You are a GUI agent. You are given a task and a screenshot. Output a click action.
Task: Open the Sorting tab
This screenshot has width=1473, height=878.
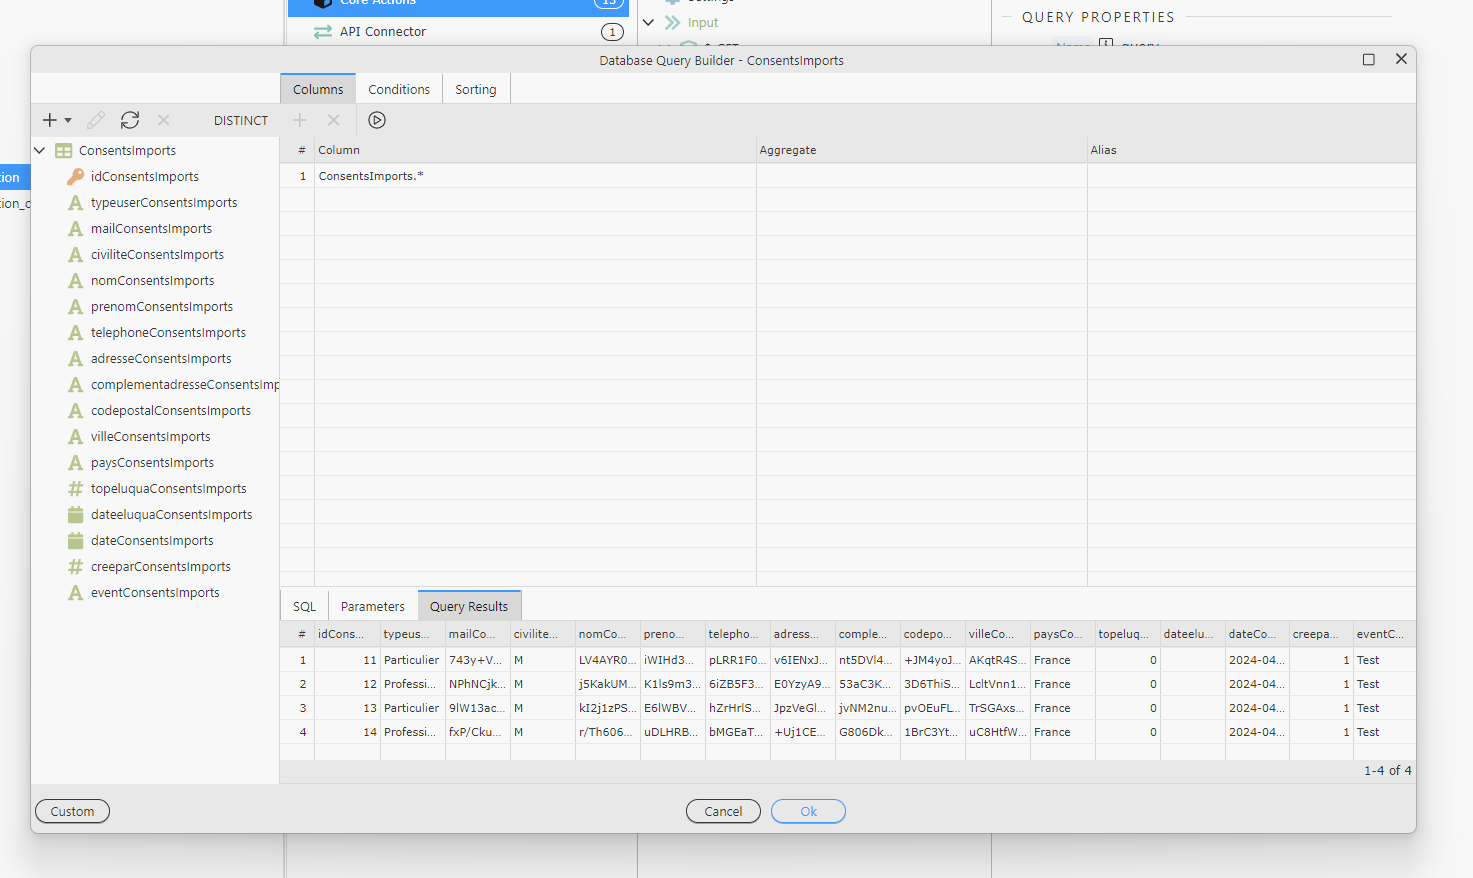tap(475, 90)
